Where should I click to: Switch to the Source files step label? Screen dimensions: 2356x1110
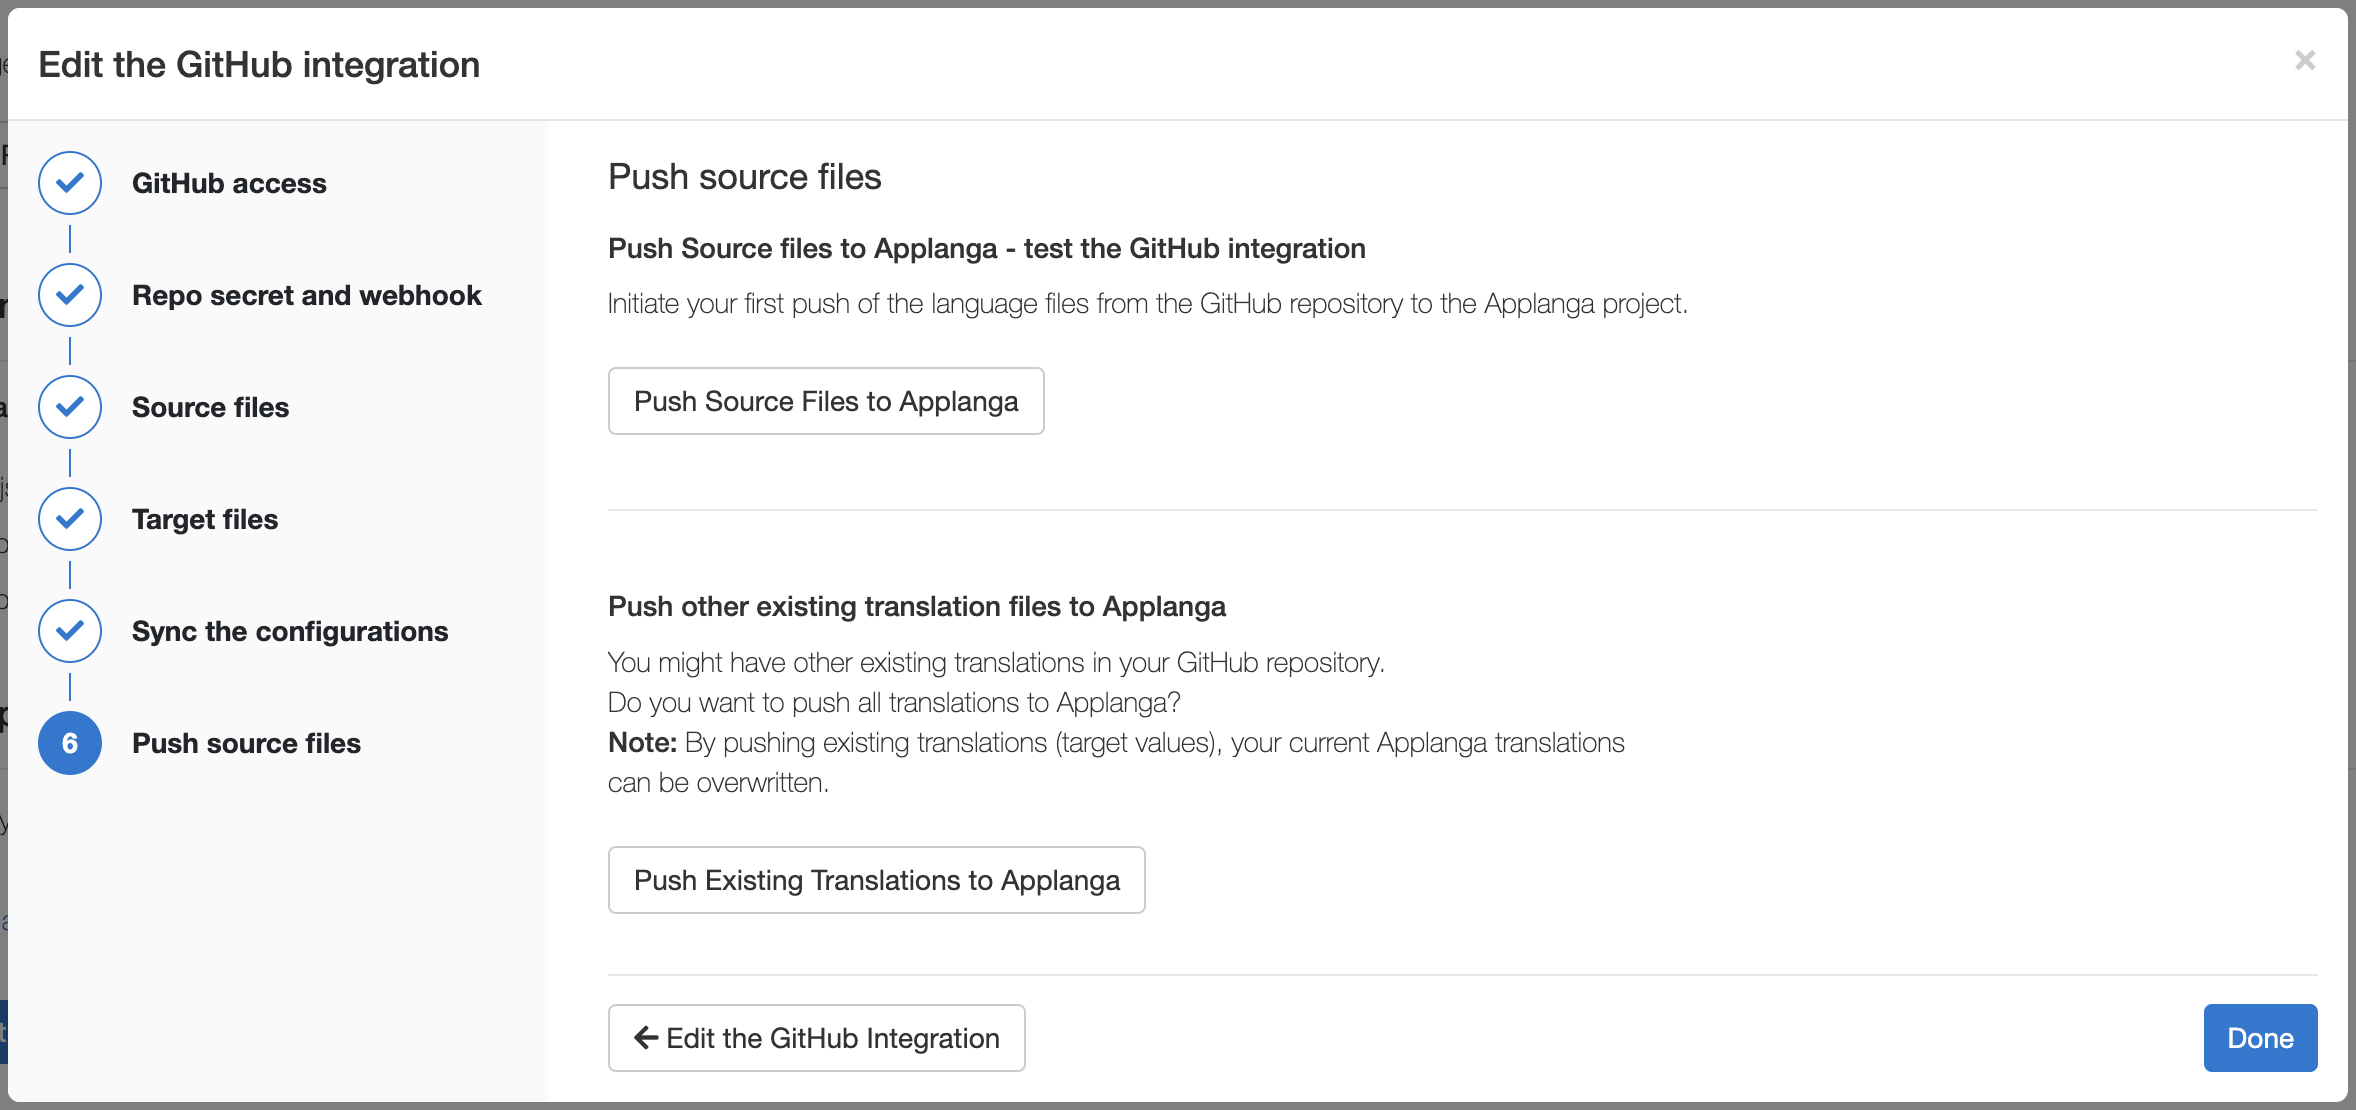(x=210, y=408)
